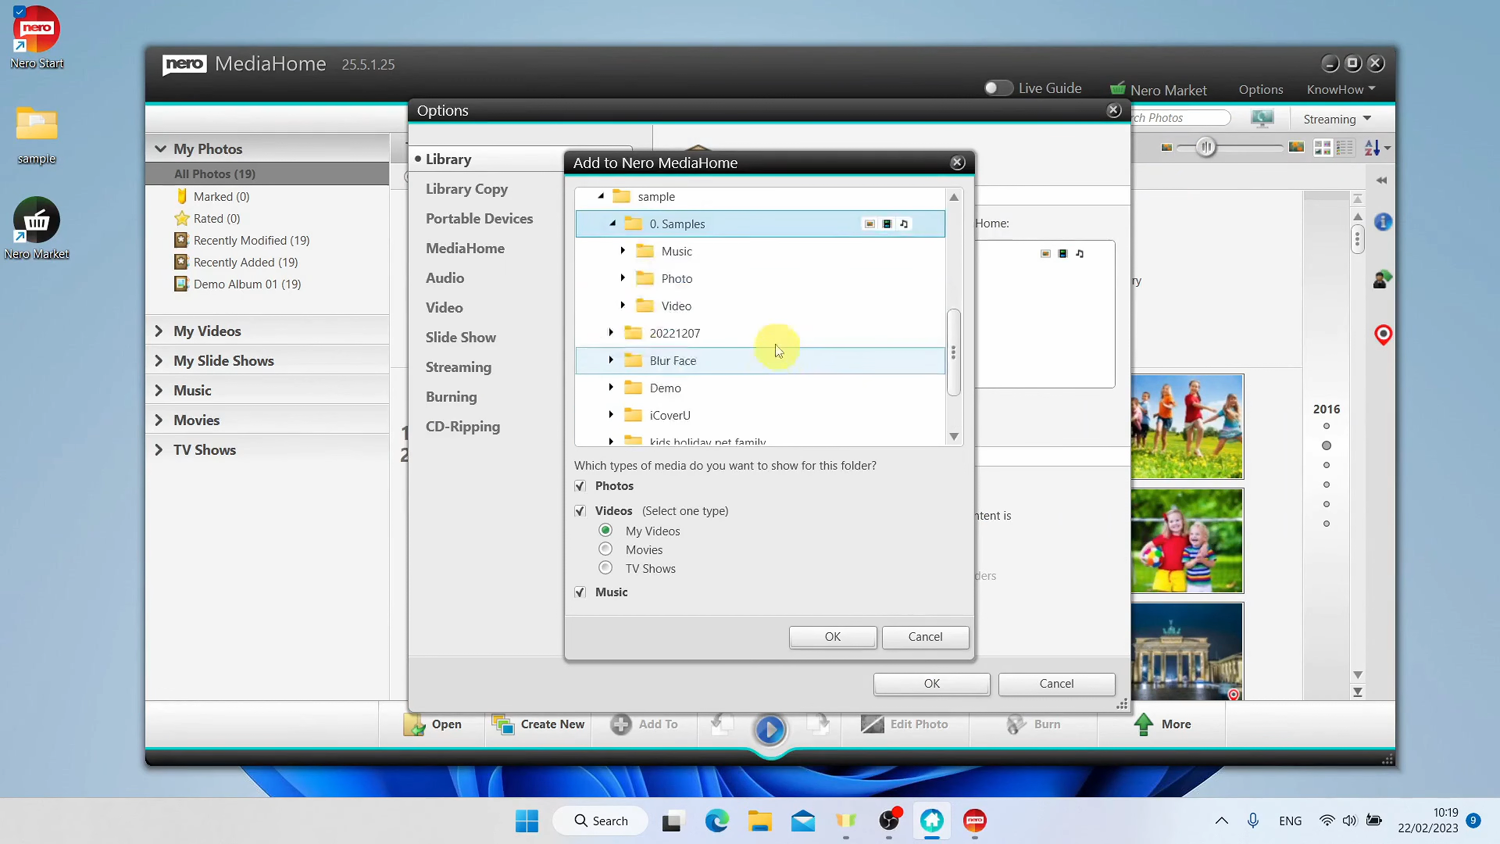The height and width of the screenshot is (844, 1500).
Task: Open Options in the header
Action: 1260,90
